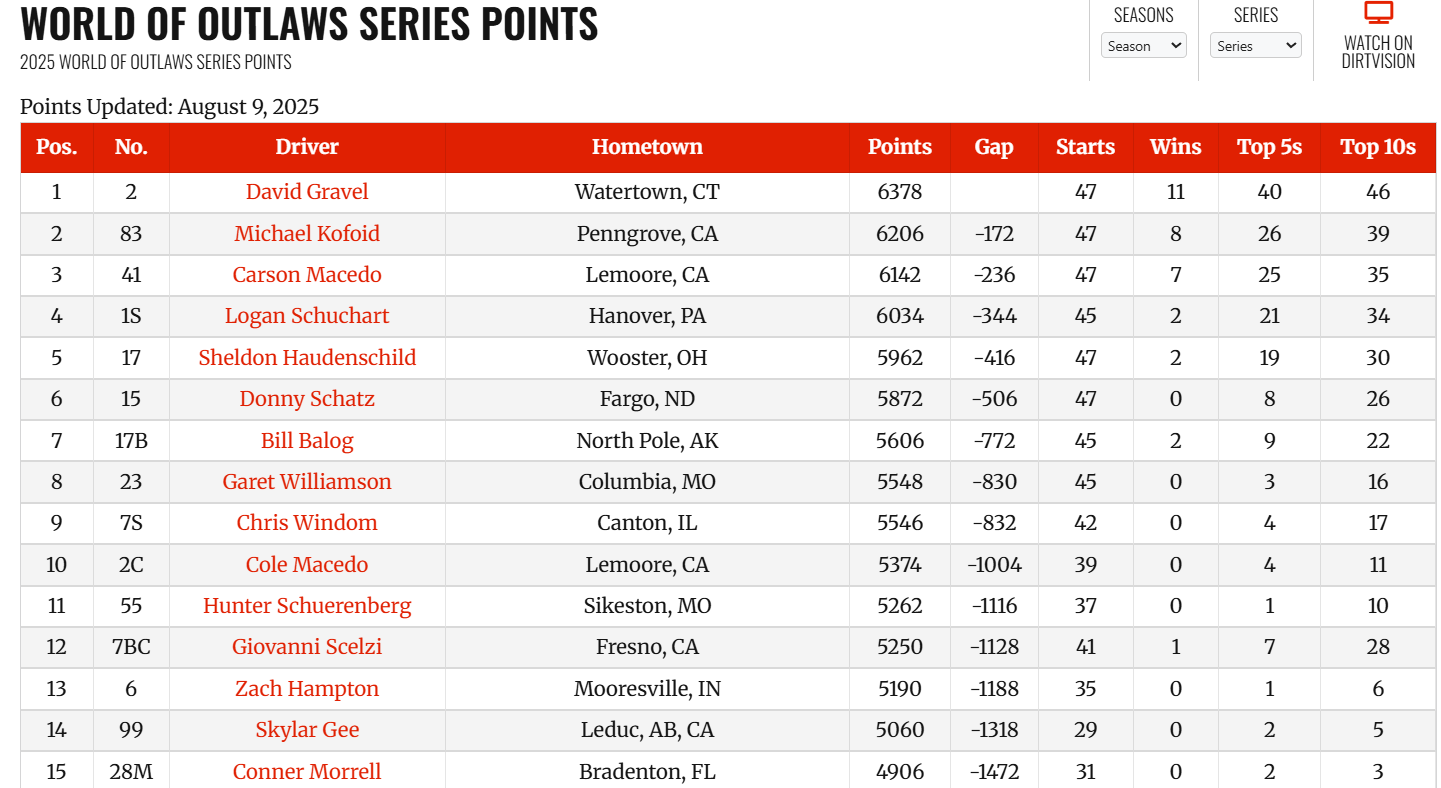Screen dimensions: 1441x788
Task: Click the Hometown column header
Action: click(647, 147)
